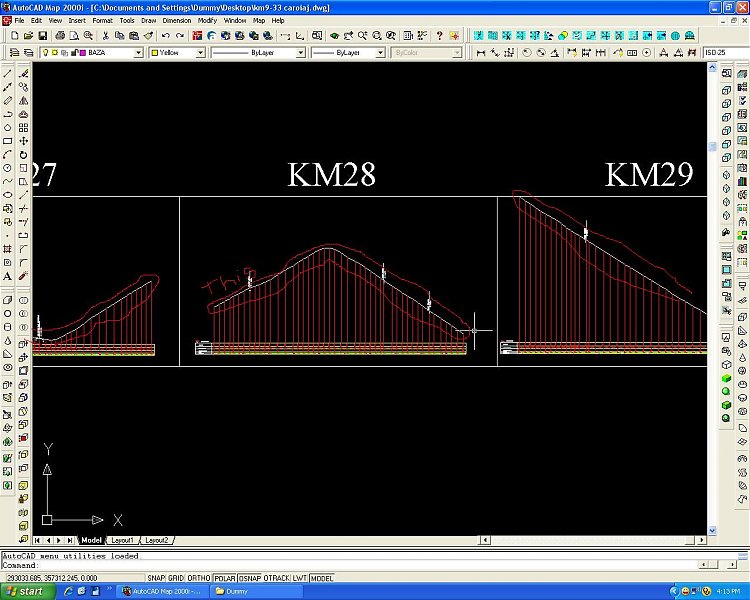Open the File menu
Image resolution: width=750 pixels, height=600 pixels.
point(19,21)
